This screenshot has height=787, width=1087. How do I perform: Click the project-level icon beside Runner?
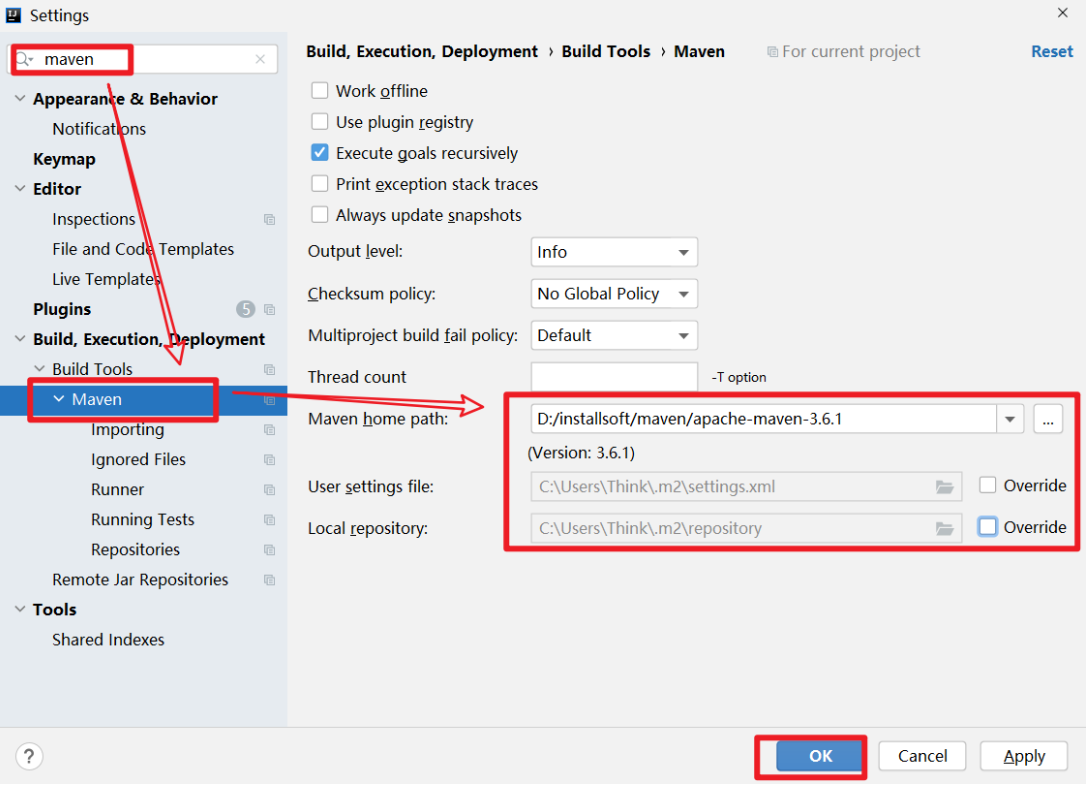coord(269,490)
